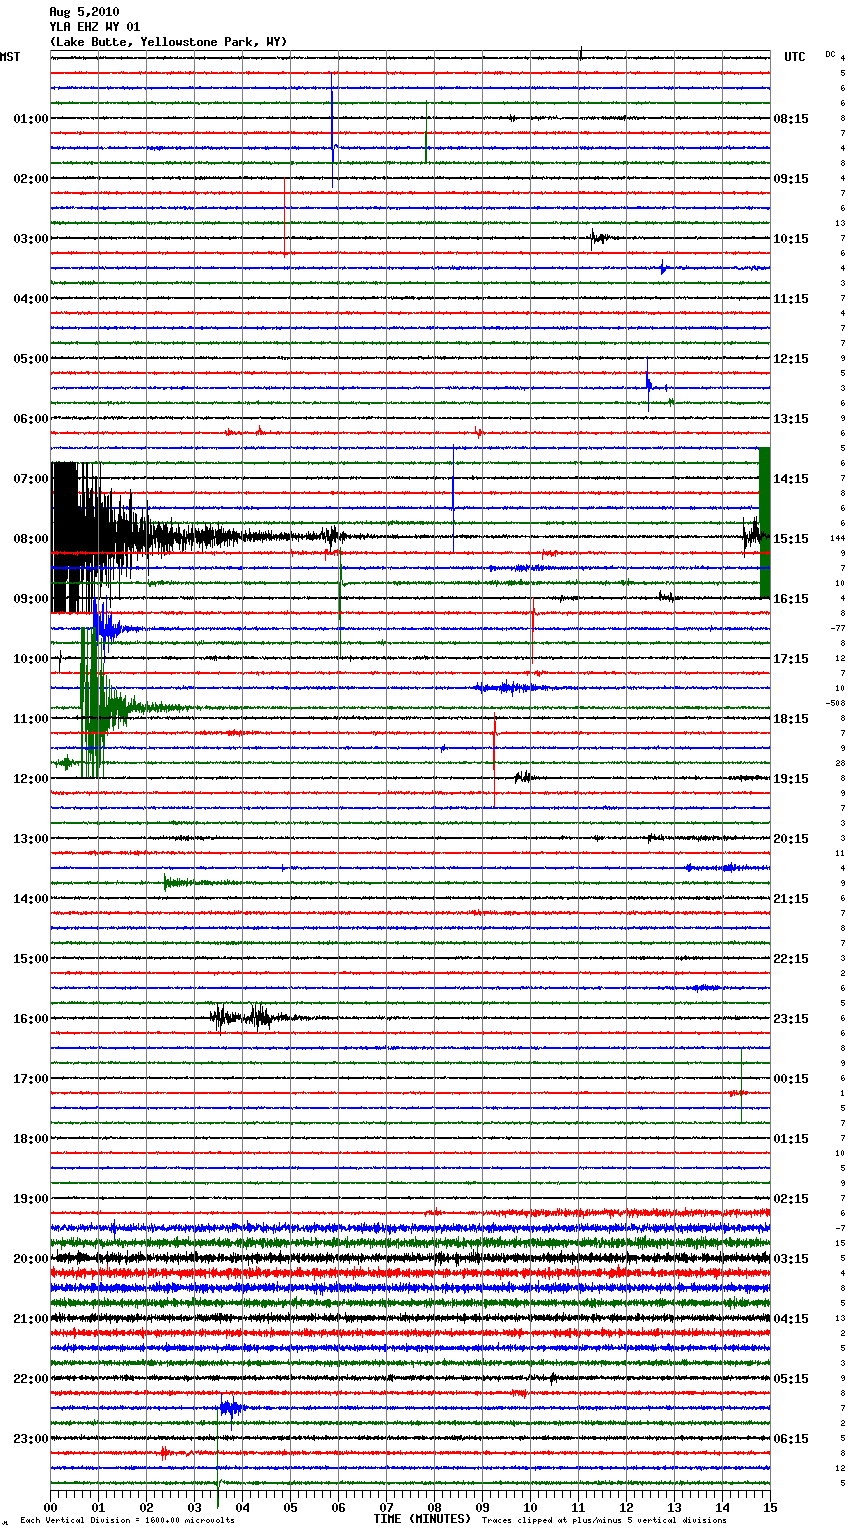Click UTC time label '06:15'
The height and width of the screenshot is (1534, 850).
point(791,1439)
